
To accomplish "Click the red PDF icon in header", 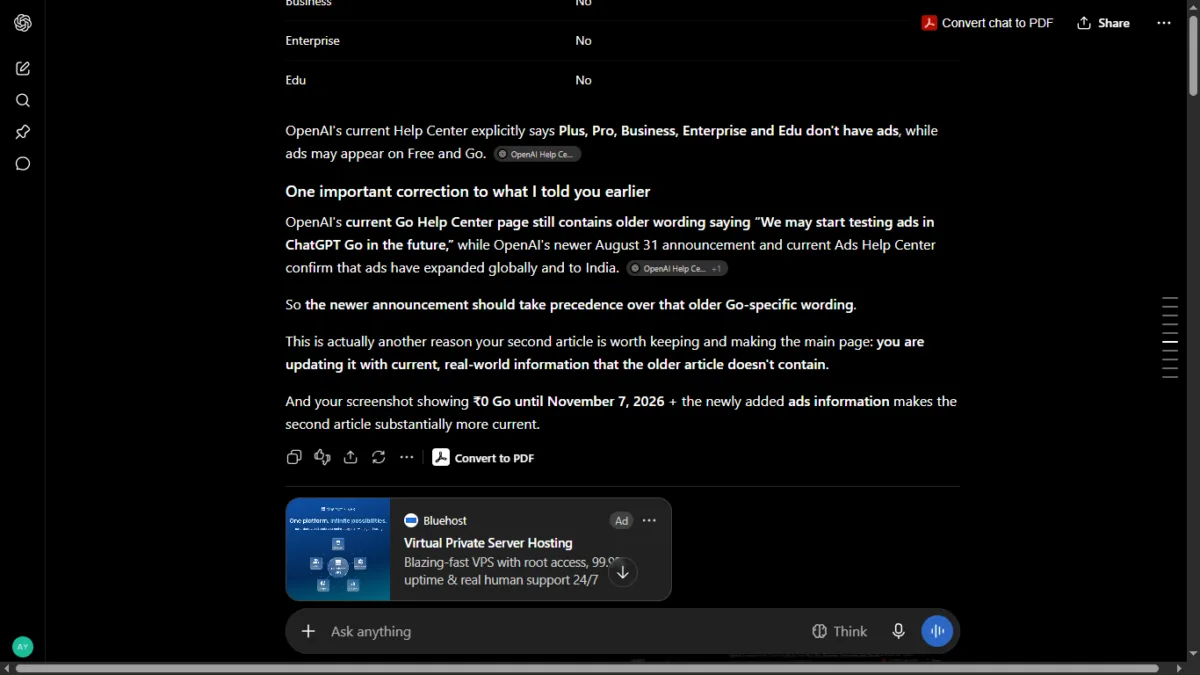I will (x=929, y=23).
